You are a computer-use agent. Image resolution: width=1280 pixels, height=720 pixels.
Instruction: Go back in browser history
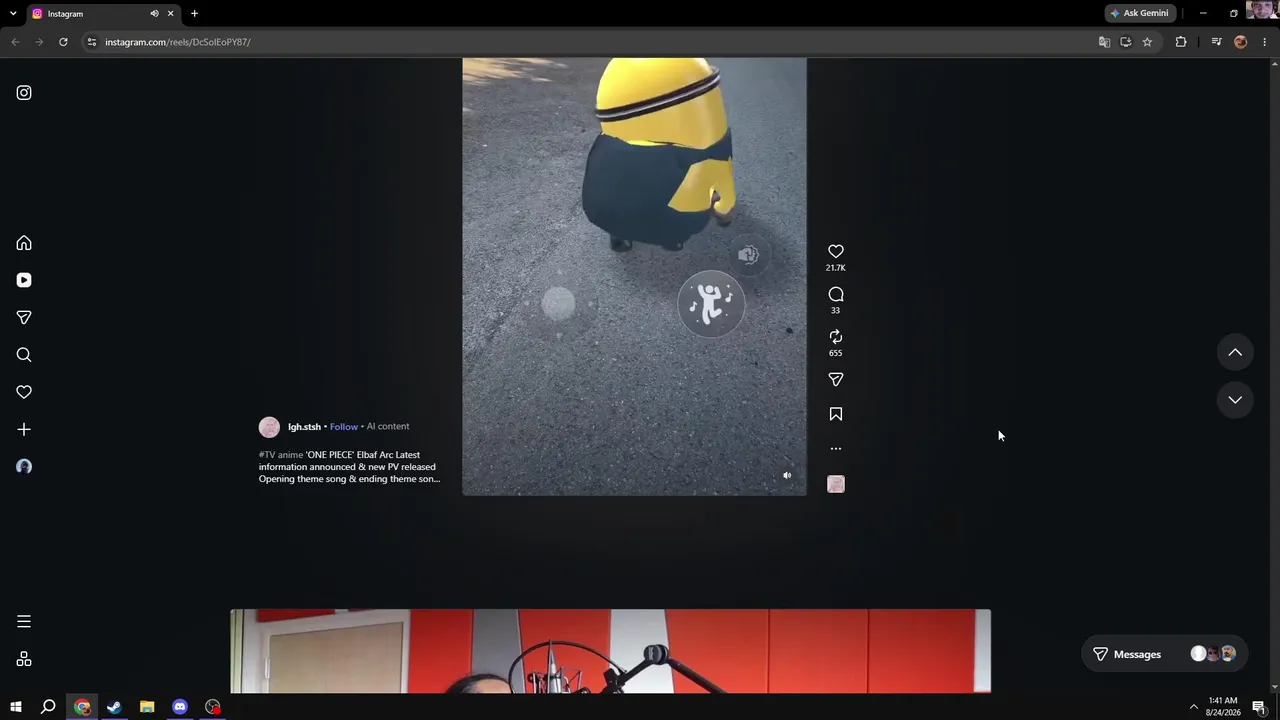pyautogui.click(x=15, y=42)
